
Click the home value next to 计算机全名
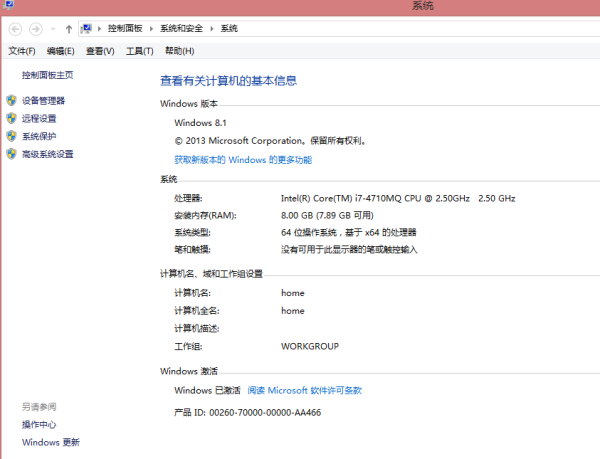tap(293, 311)
